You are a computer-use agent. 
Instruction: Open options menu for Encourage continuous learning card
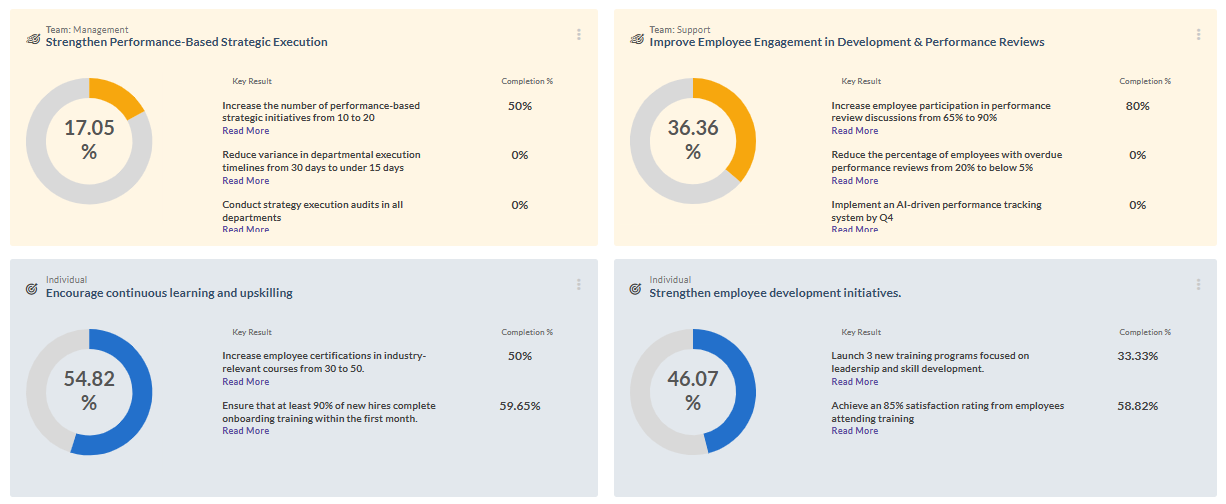coord(579,285)
